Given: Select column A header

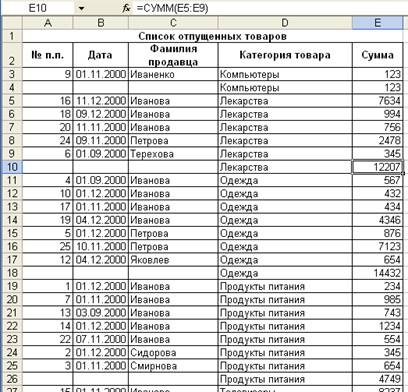Looking at the screenshot, I should (48, 23).
